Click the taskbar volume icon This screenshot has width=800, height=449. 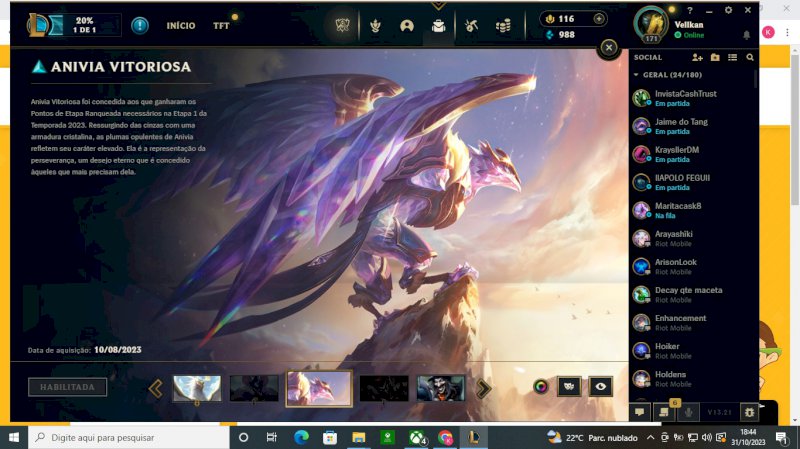pyautogui.click(x=707, y=437)
